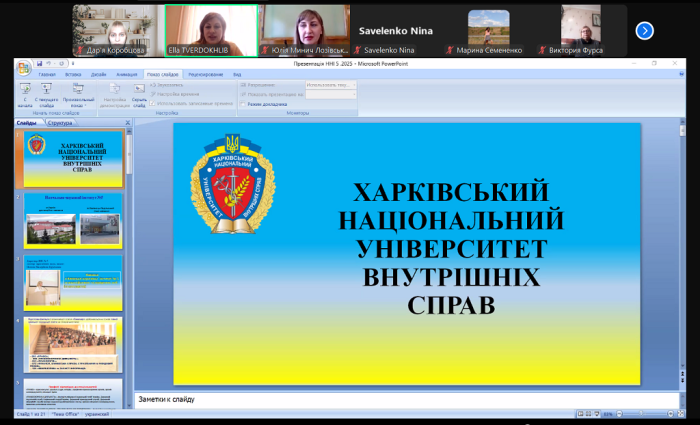
Task: Click the украинский language indicator in status bar
Action: [97, 414]
